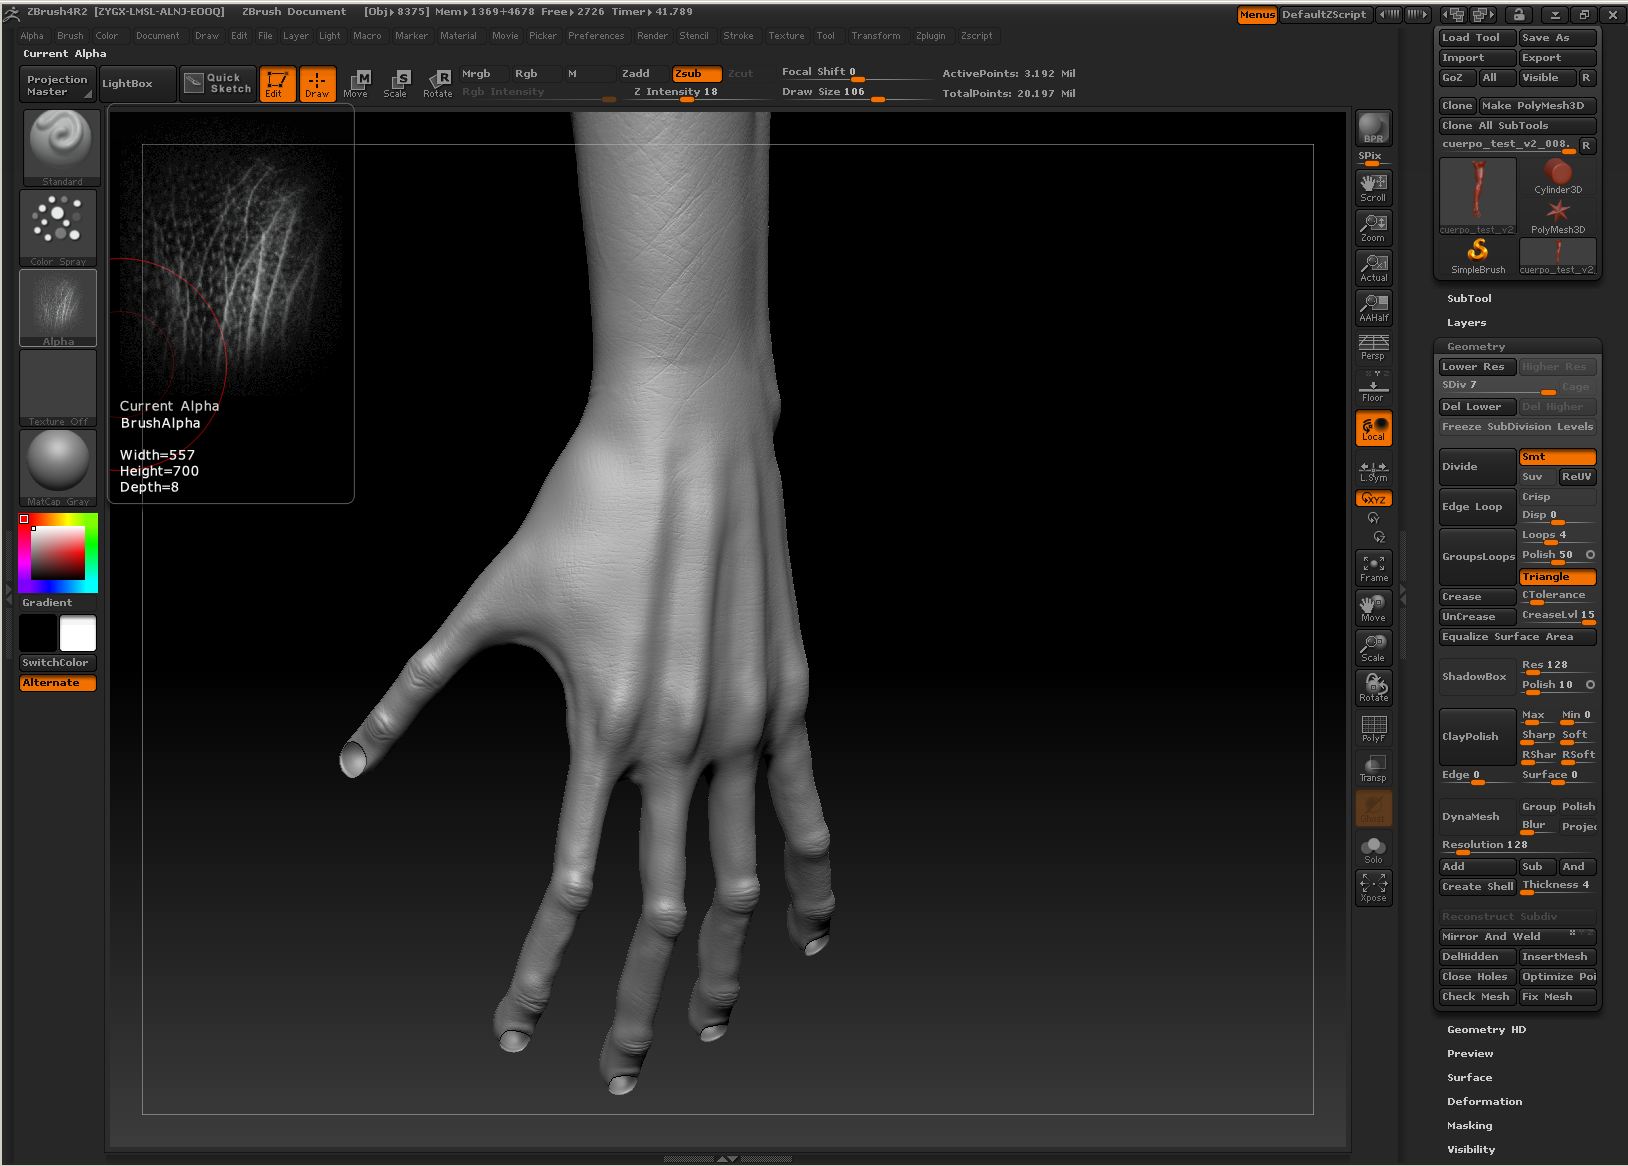
Task: Click the white secondary color swatch
Action: click(78, 634)
